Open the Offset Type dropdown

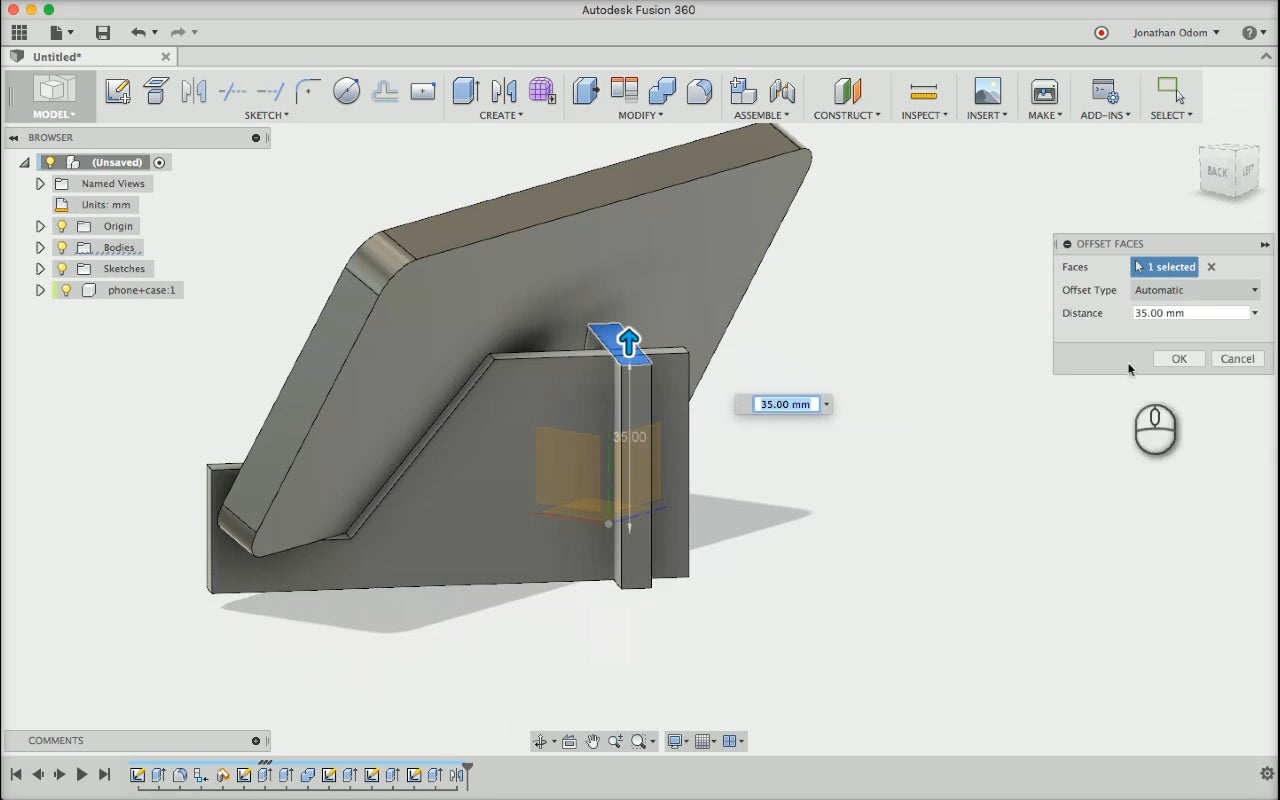pos(1196,290)
